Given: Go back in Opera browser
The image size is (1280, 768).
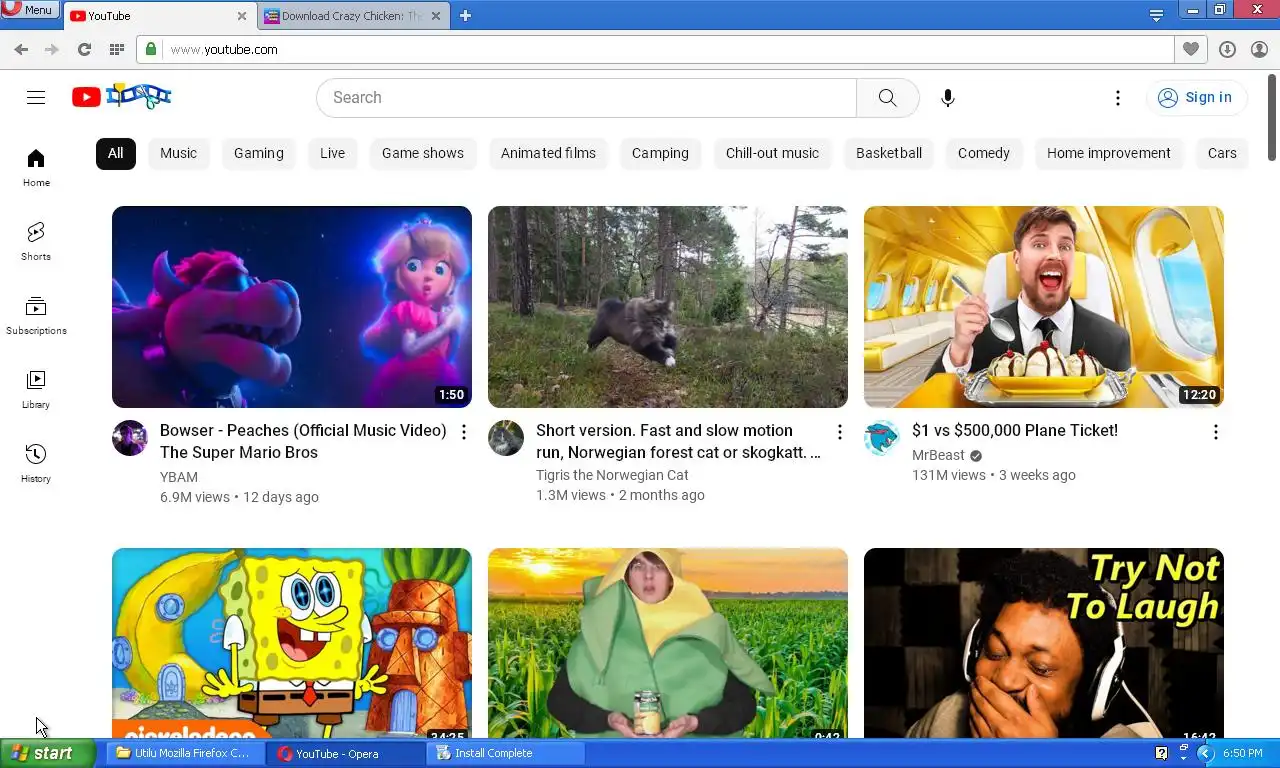Looking at the screenshot, I should (21, 49).
